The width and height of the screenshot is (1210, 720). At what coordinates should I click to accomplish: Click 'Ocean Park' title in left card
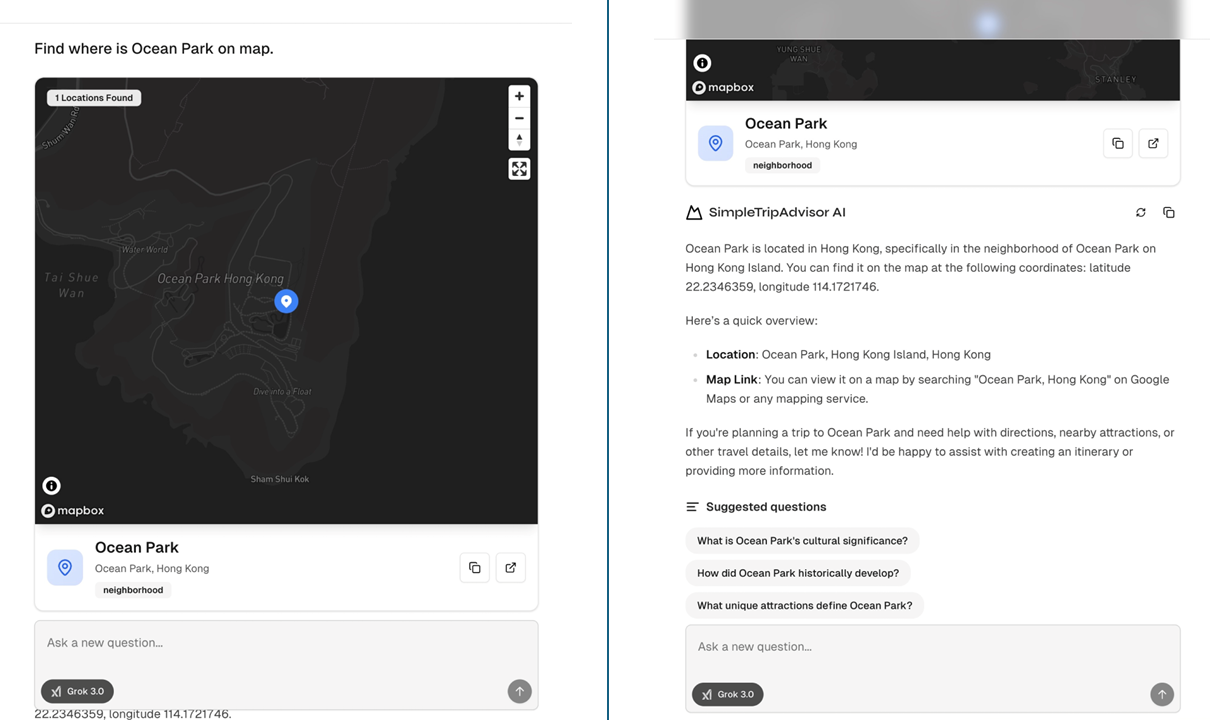(137, 547)
